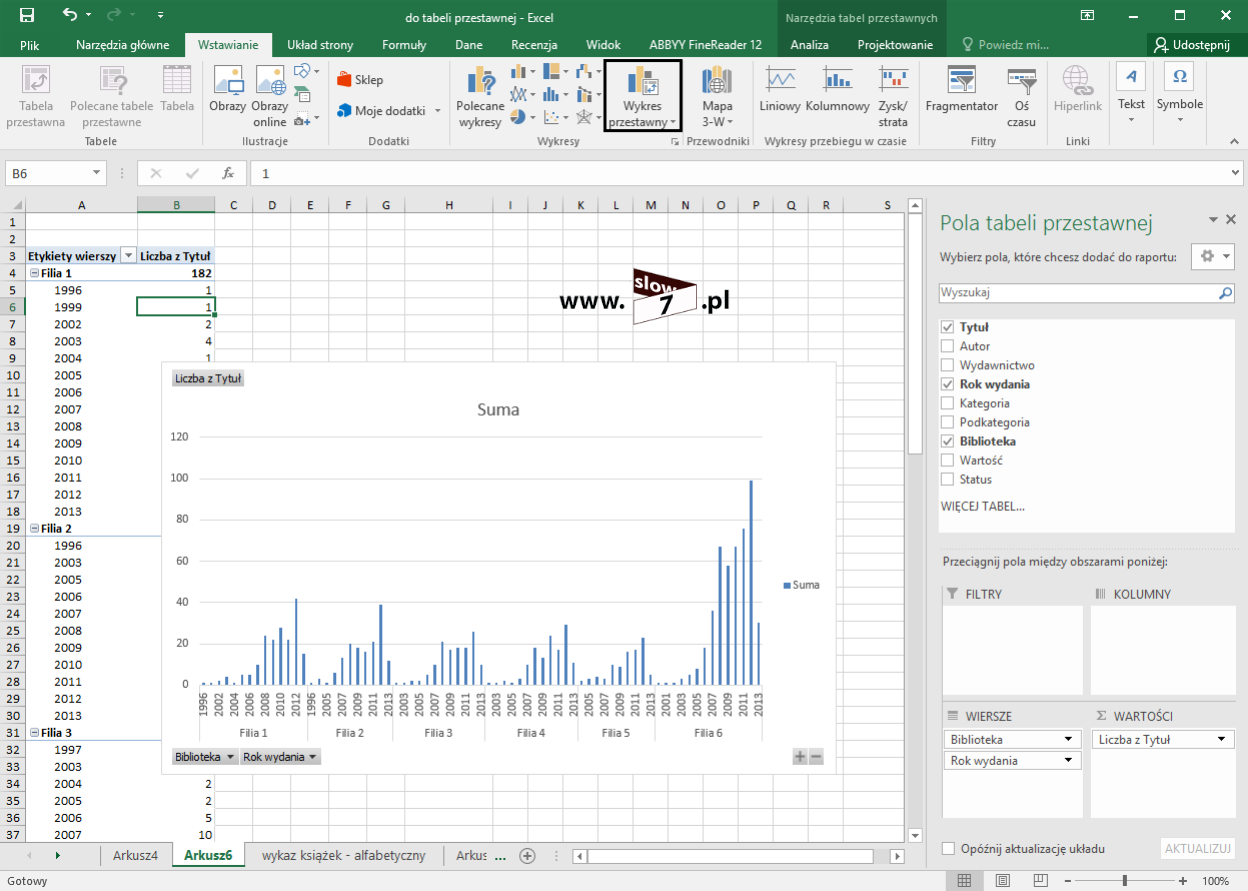Click the zoom in plus button

coord(1183,881)
